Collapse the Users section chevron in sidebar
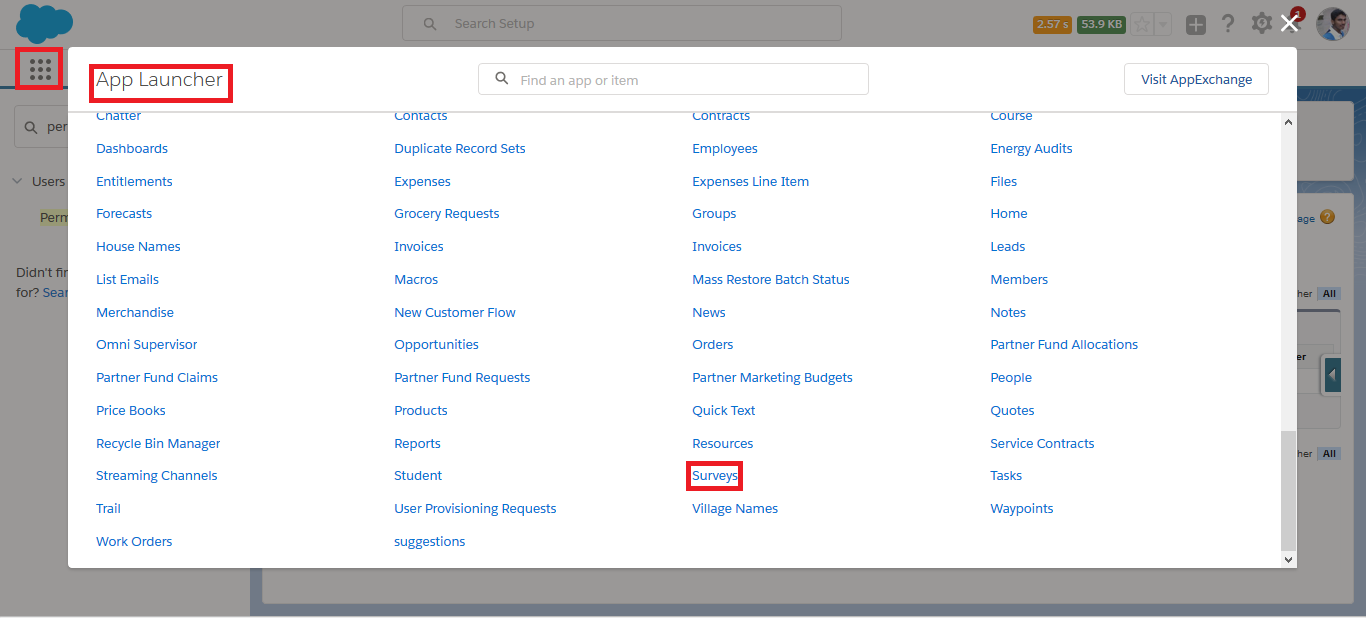Image resolution: width=1366 pixels, height=618 pixels. pos(17,181)
